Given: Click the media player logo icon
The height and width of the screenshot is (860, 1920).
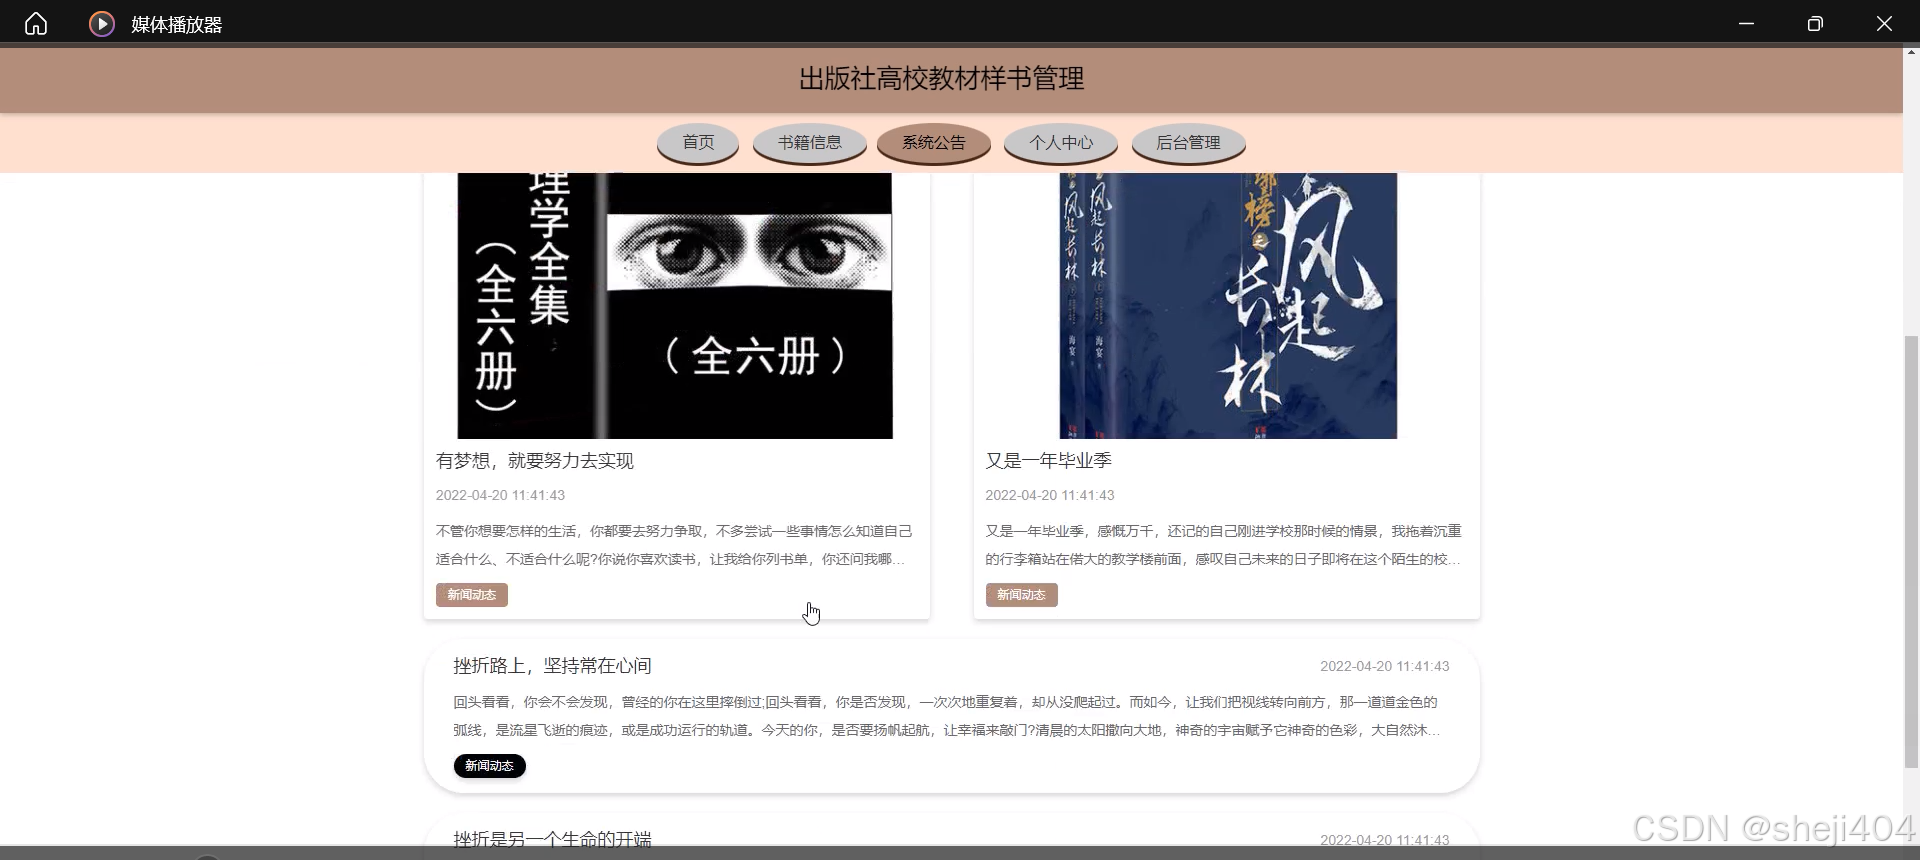Looking at the screenshot, I should (x=102, y=23).
